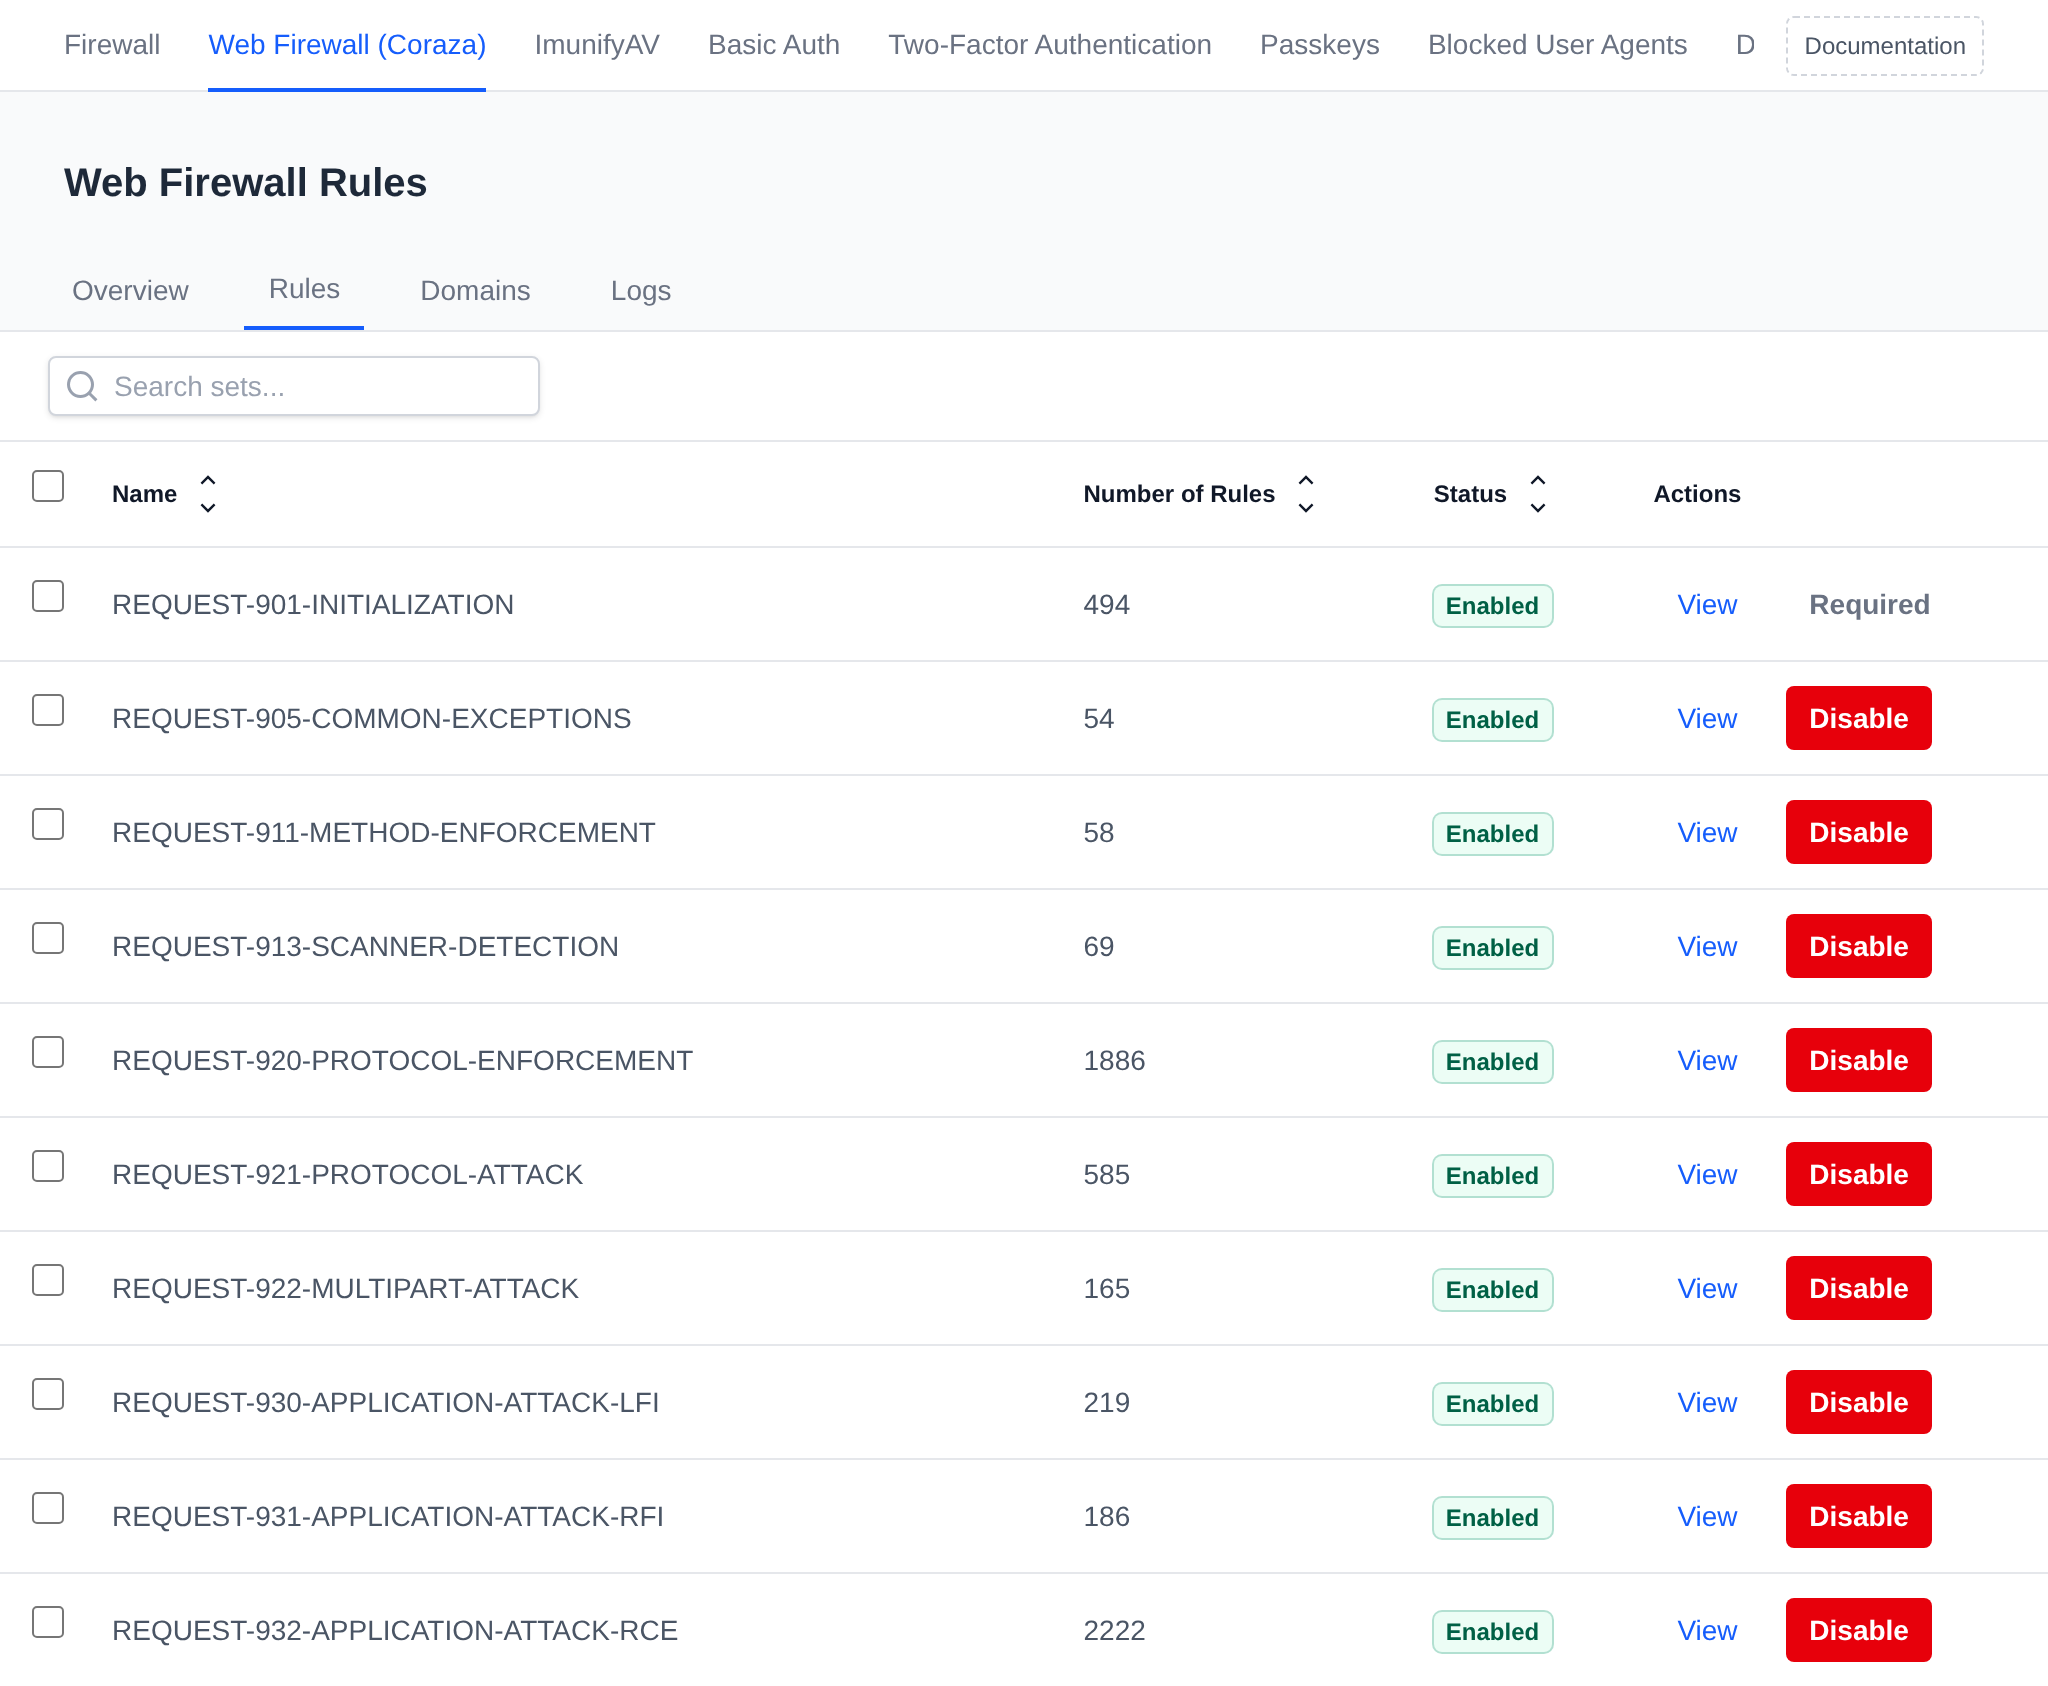This screenshot has height=1686, width=2048.
Task: Disable REQUEST-905-COMMON-EXCEPTIONS rule set
Action: pos(1859,718)
